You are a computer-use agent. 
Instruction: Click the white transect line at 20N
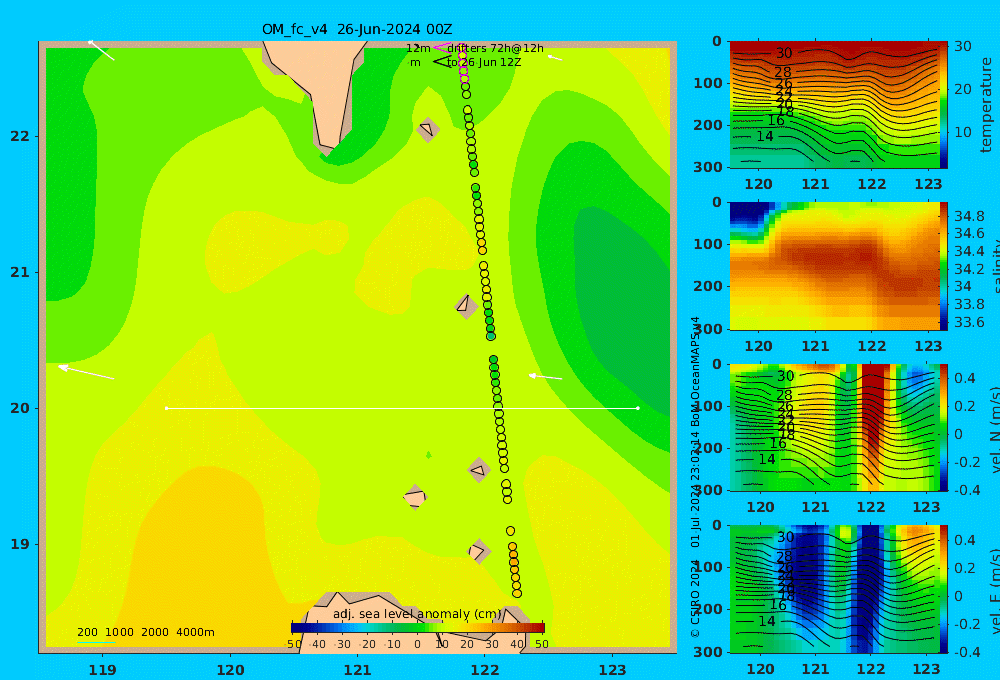[x=402, y=408]
